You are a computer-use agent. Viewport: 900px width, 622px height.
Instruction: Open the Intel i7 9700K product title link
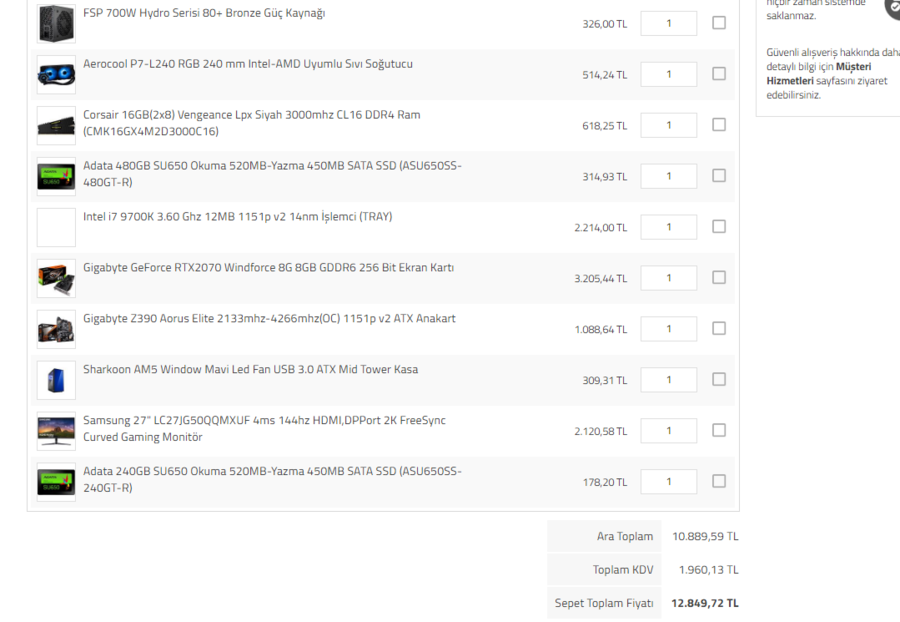pyautogui.click(x=237, y=217)
